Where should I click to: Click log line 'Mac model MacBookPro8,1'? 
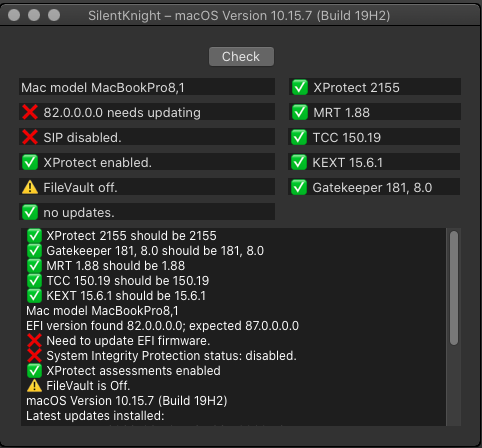point(102,311)
